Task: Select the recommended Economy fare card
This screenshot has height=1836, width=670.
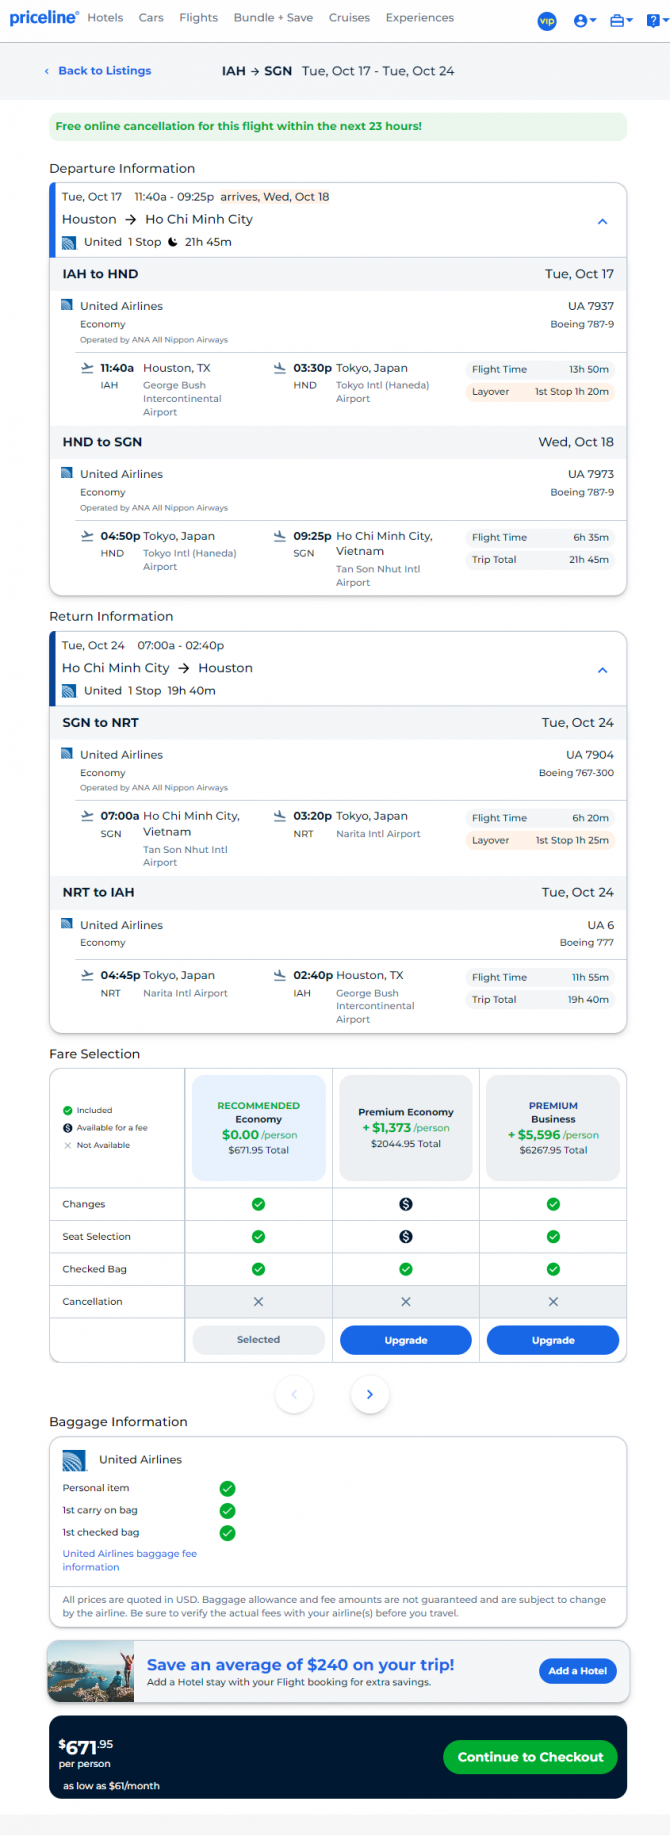Action: coord(259,1128)
